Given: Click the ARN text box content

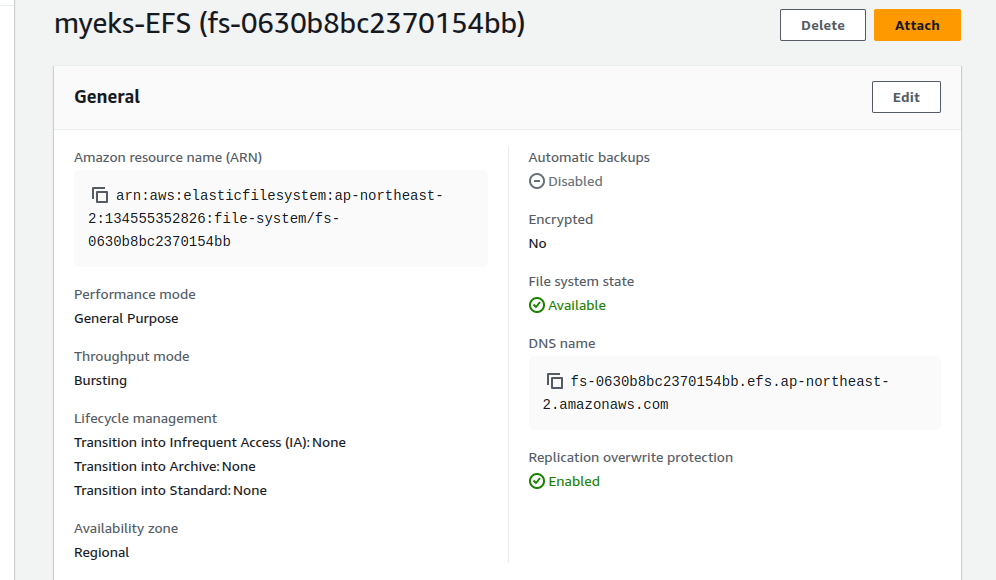Looking at the screenshot, I should pyautogui.click(x=281, y=218).
